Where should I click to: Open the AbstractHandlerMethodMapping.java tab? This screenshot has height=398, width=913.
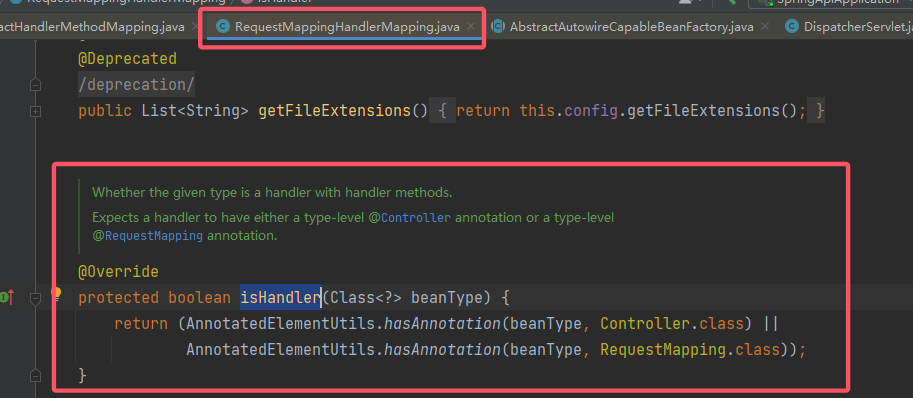(x=93, y=27)
